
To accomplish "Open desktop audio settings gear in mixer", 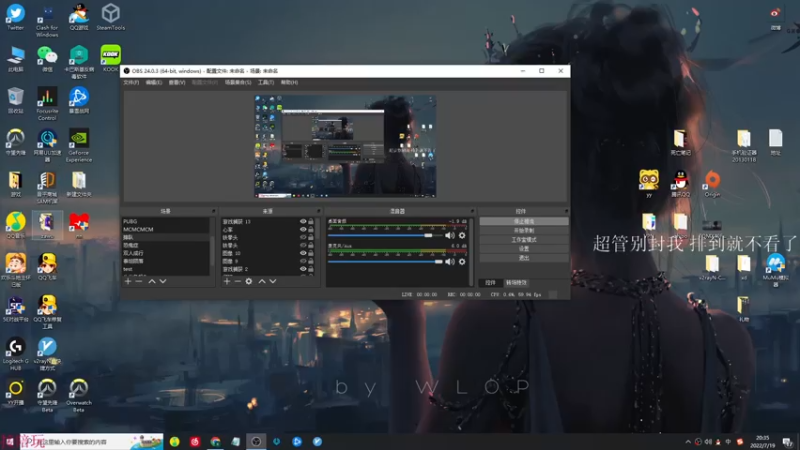I will point(462,235).
